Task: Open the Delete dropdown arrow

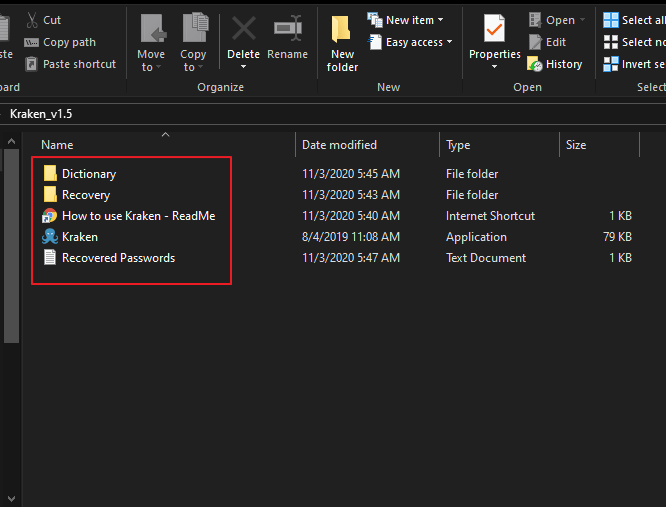Action: click(243, 67)
